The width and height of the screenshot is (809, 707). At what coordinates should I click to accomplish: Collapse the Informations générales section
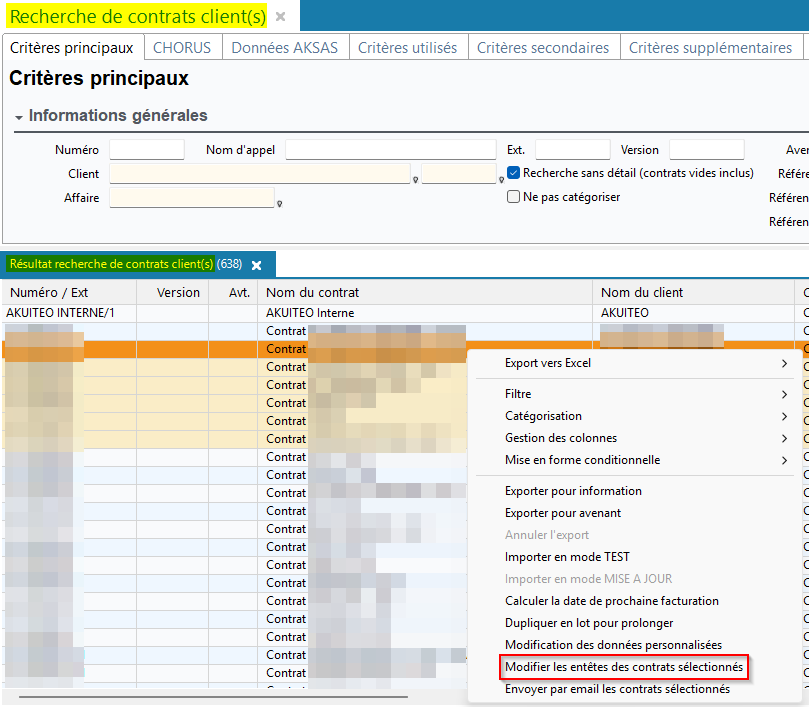coord(19,117)
